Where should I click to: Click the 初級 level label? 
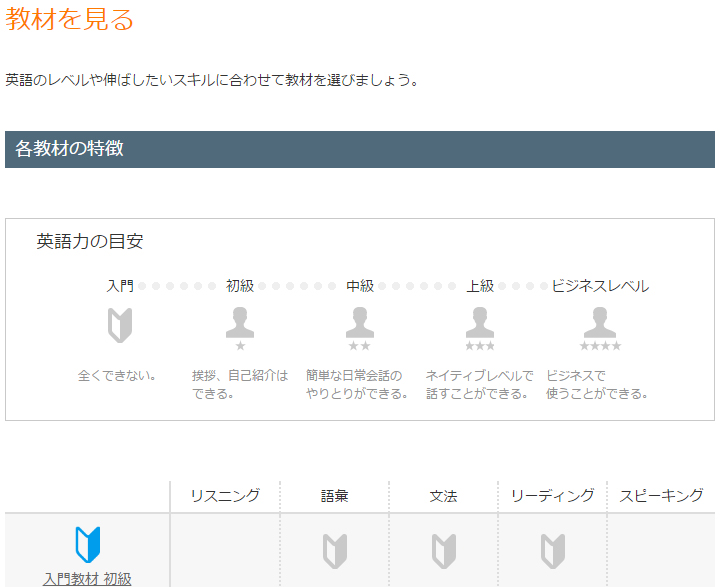pyautogui.click(x=240, y=286)
